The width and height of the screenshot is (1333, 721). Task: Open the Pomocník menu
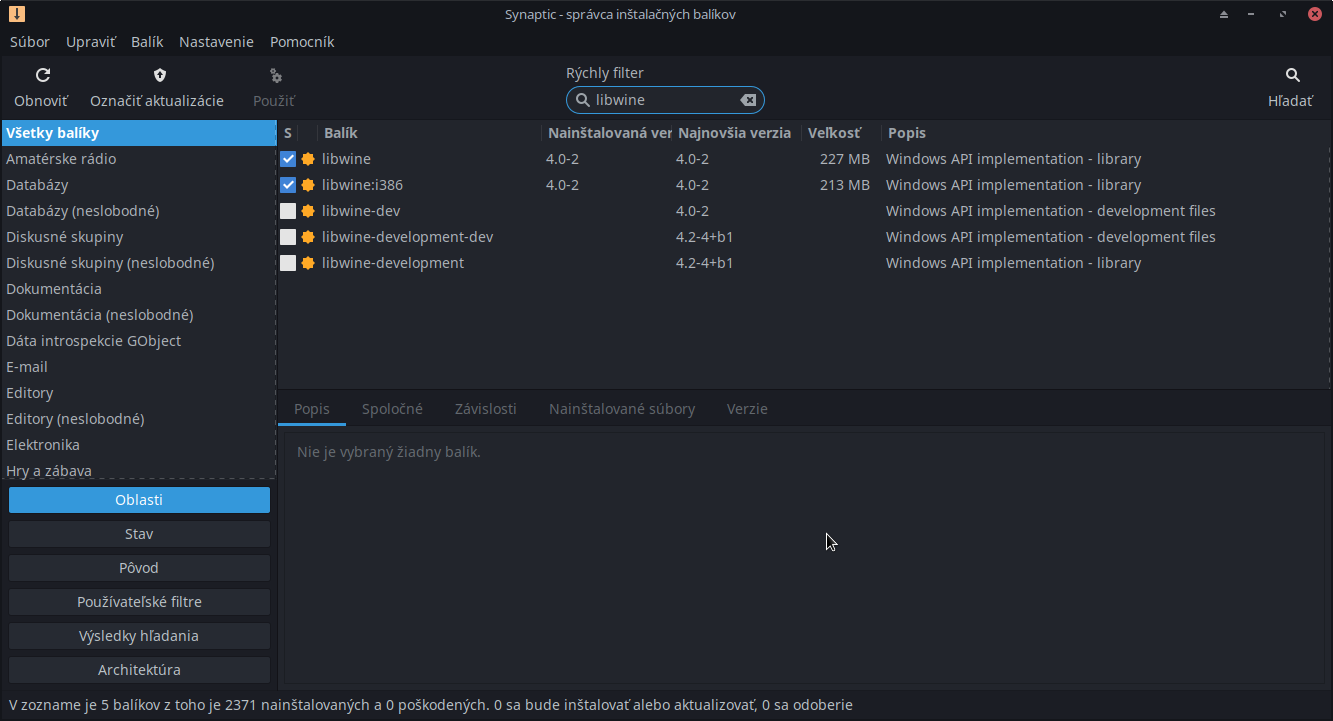[x=302, y=42]
